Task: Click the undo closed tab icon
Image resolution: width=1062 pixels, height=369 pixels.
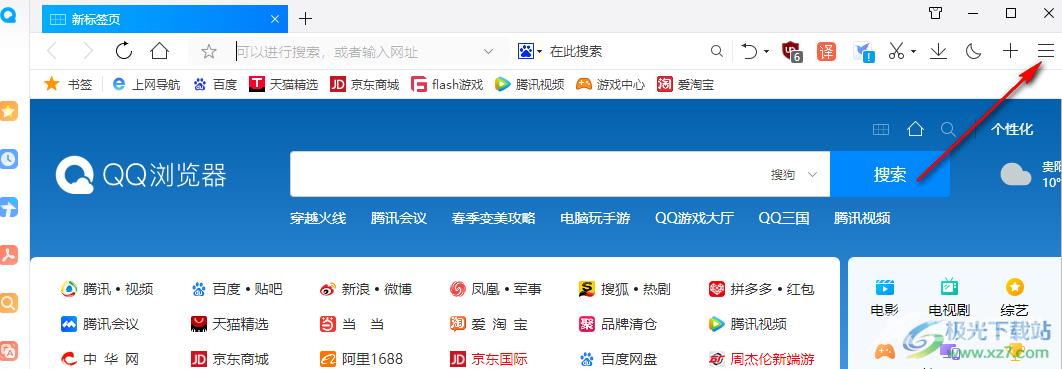Action: pyautogui.click(x=750, y=51)
